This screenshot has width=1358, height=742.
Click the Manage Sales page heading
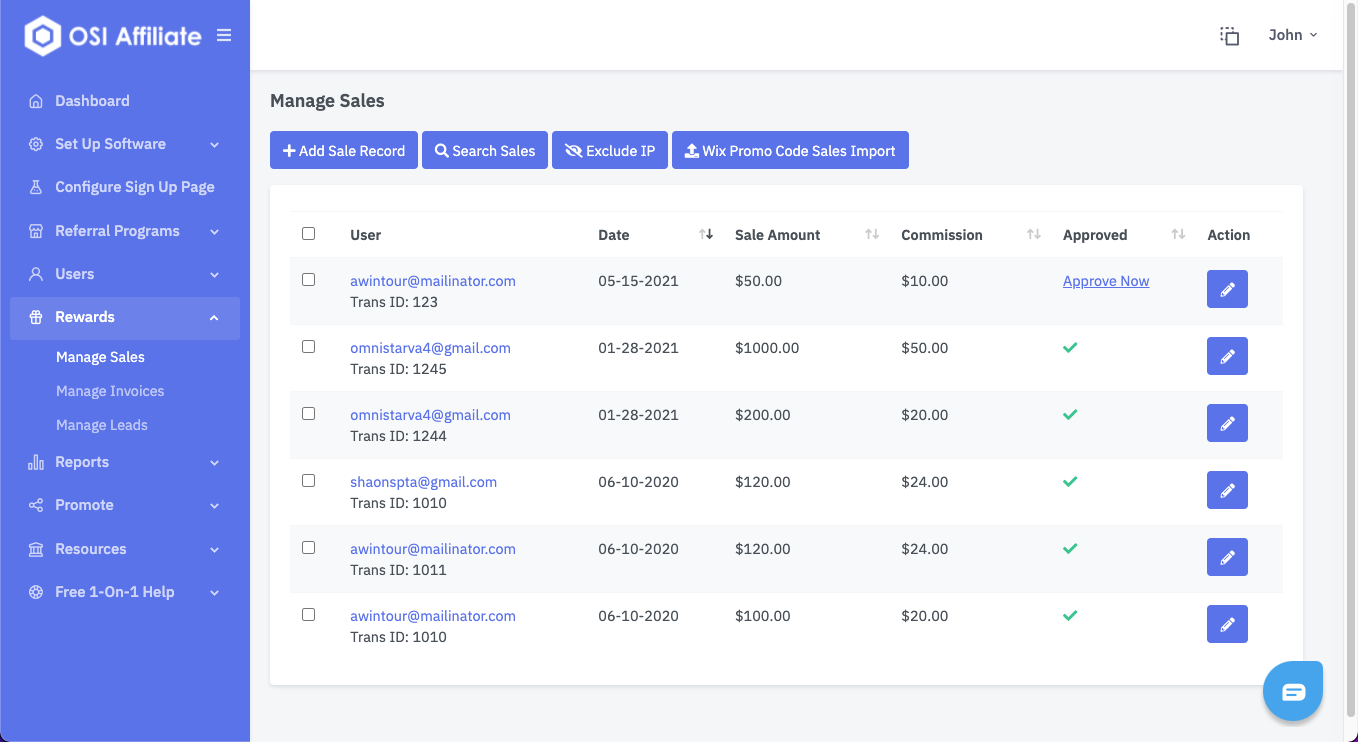coord(327,100)
